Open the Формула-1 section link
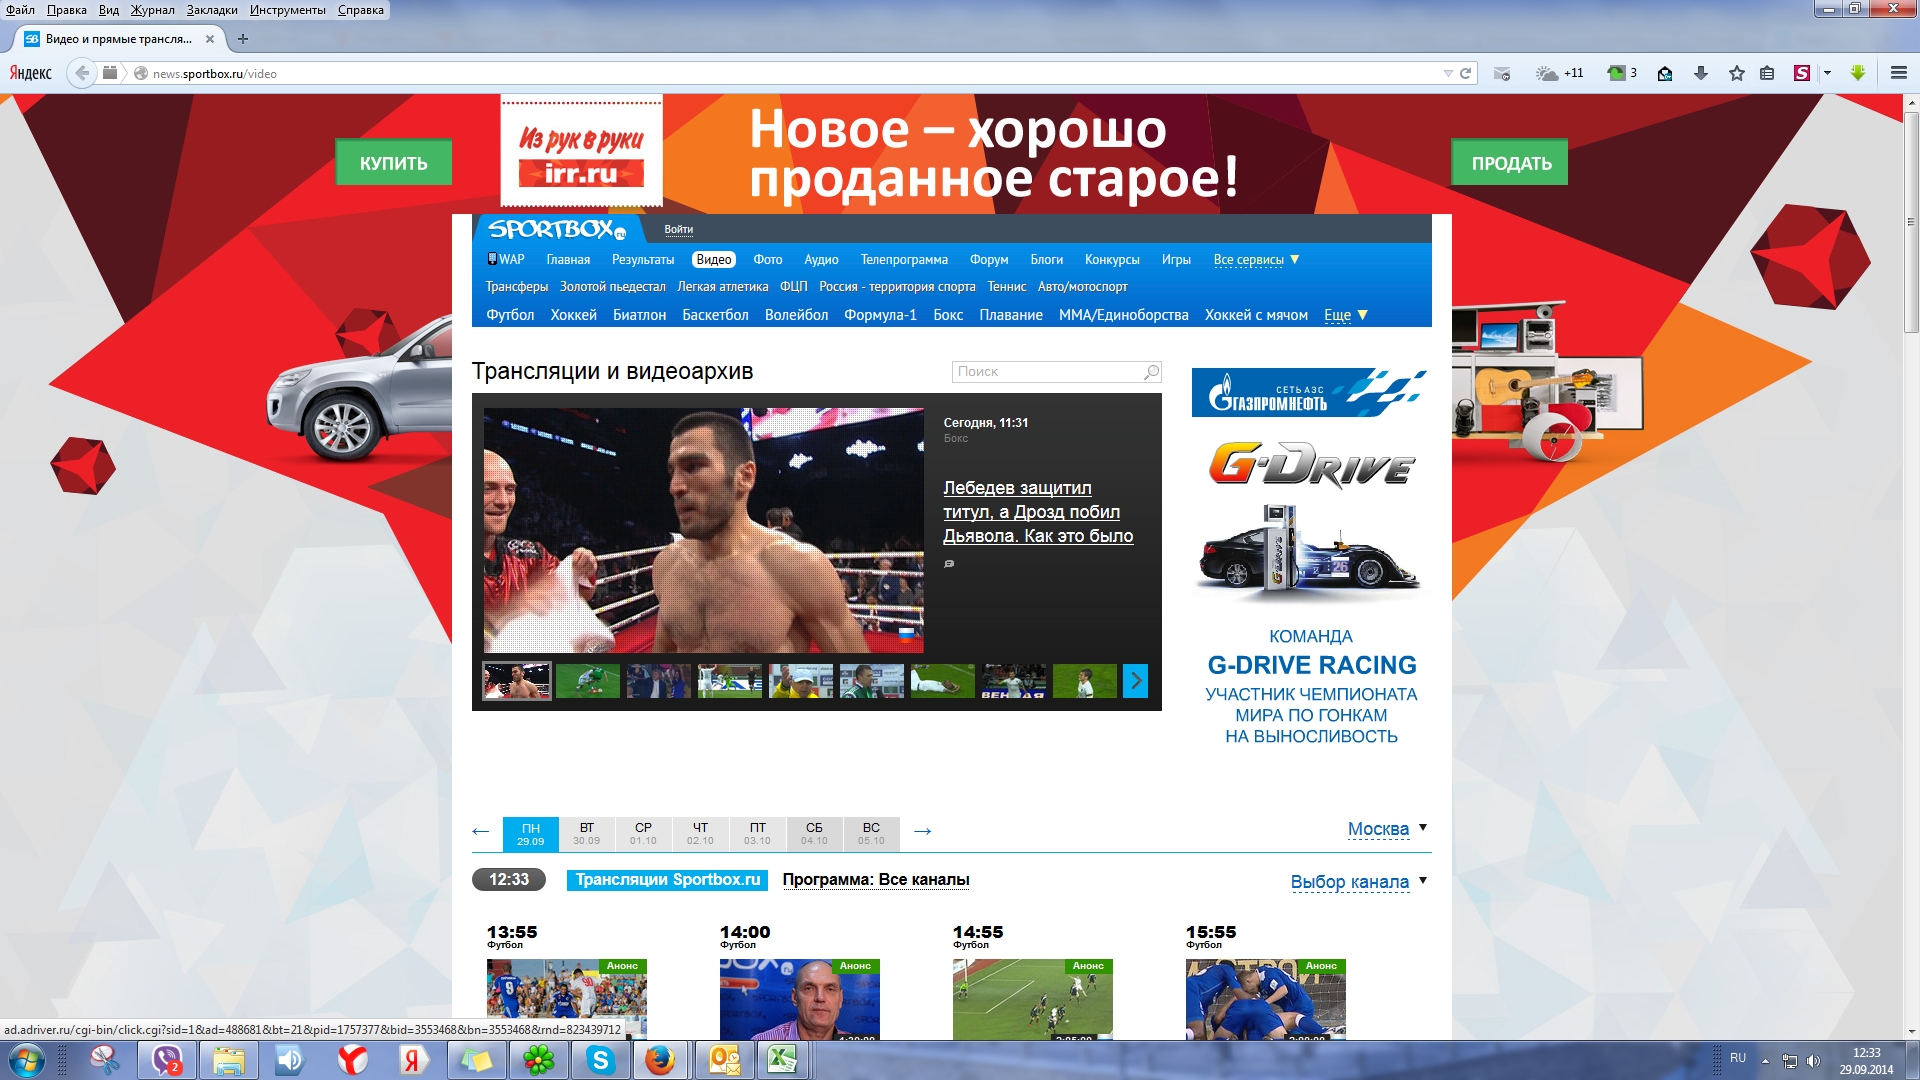 click(880, 315)
